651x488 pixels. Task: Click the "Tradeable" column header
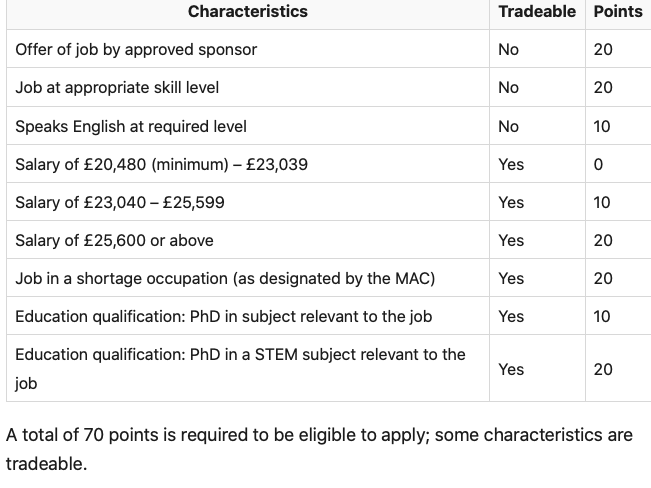click(537, 12)
